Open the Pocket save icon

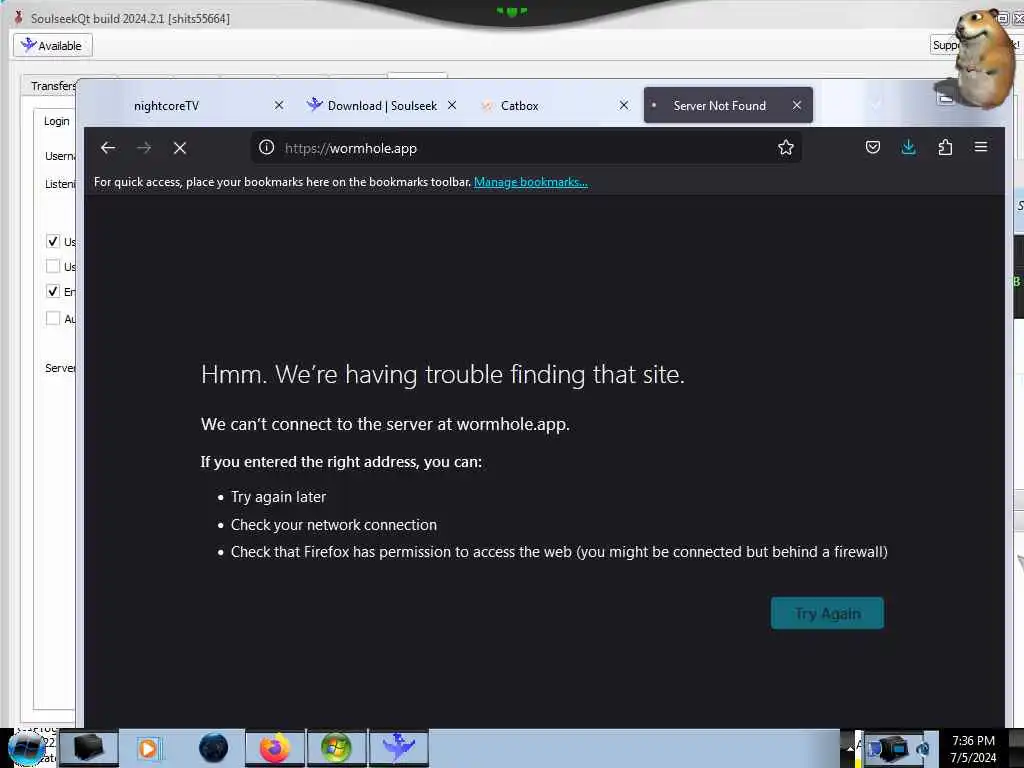(872, 147)
